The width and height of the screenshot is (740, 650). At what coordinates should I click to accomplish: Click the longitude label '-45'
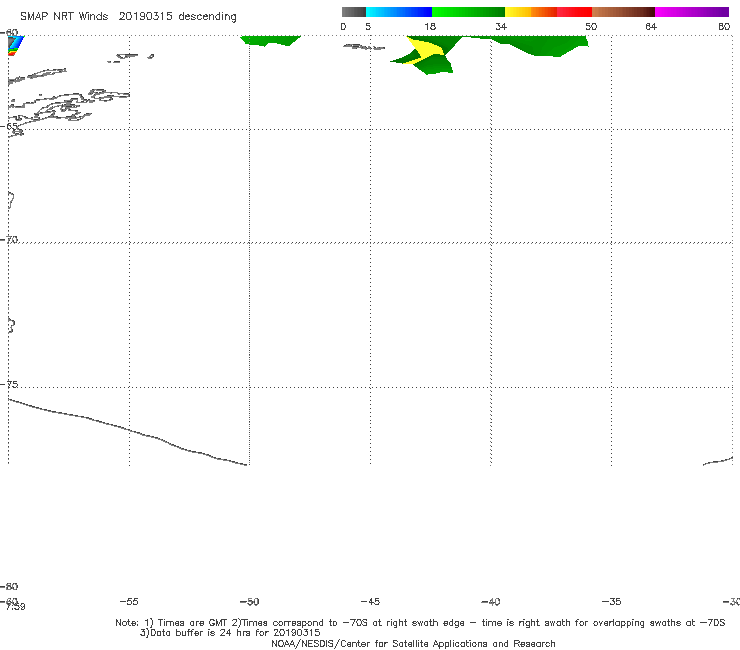[370, 601]
